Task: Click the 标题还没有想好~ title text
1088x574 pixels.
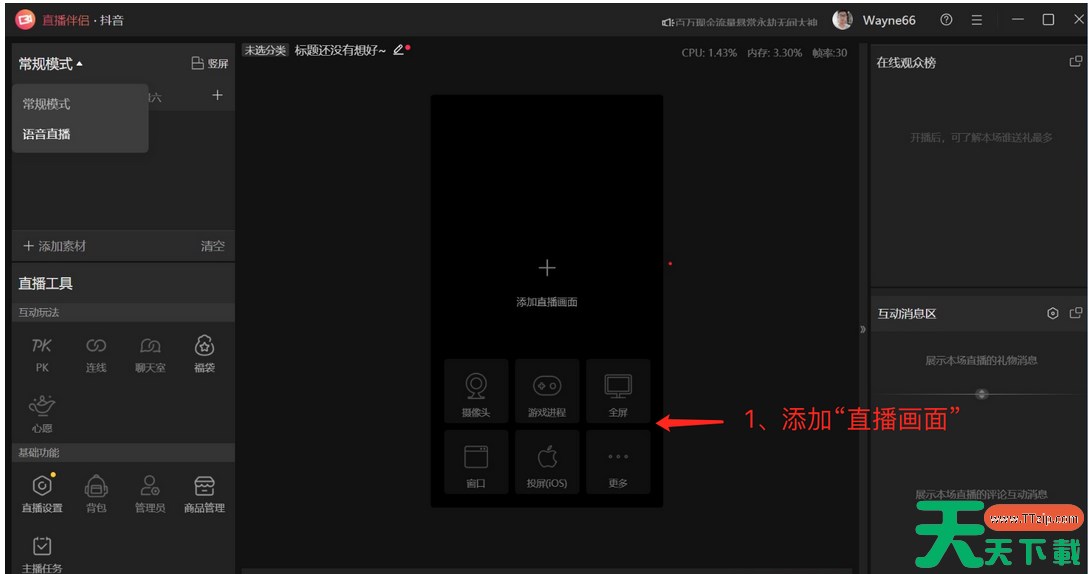Action: 340,50
